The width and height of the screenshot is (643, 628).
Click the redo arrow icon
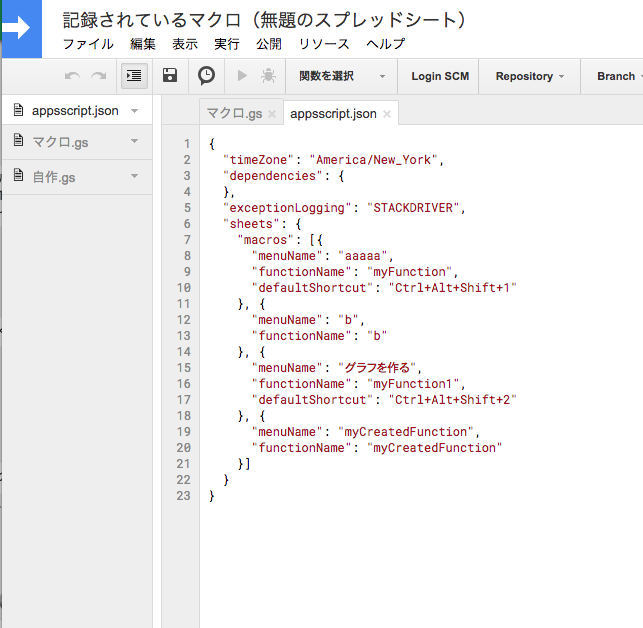tap(98, 76)
